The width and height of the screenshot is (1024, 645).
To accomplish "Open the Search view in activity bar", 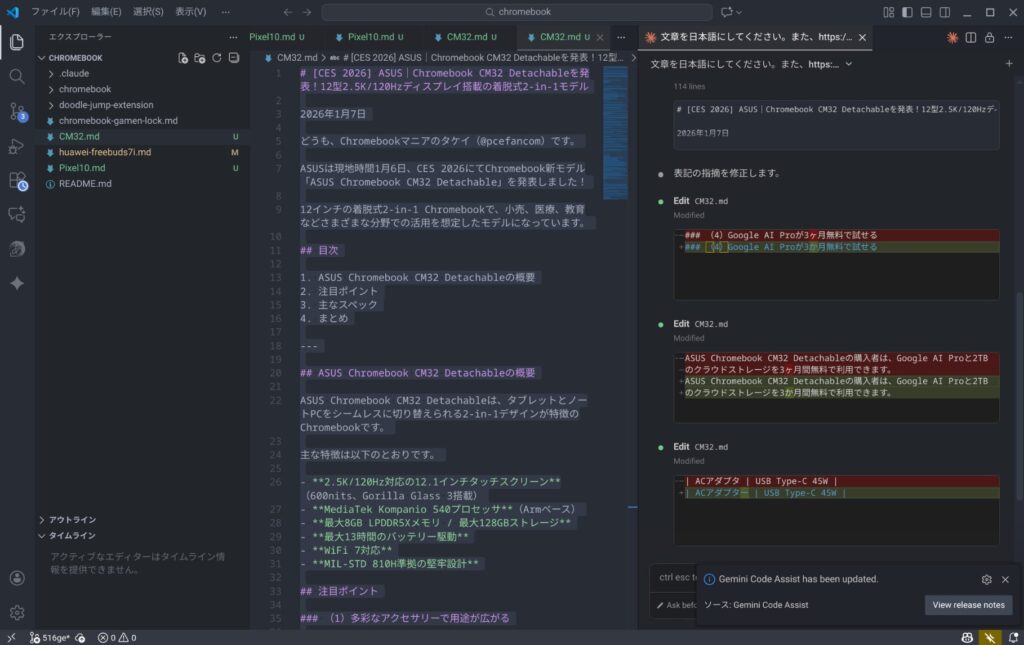I will tap(17, 76).
